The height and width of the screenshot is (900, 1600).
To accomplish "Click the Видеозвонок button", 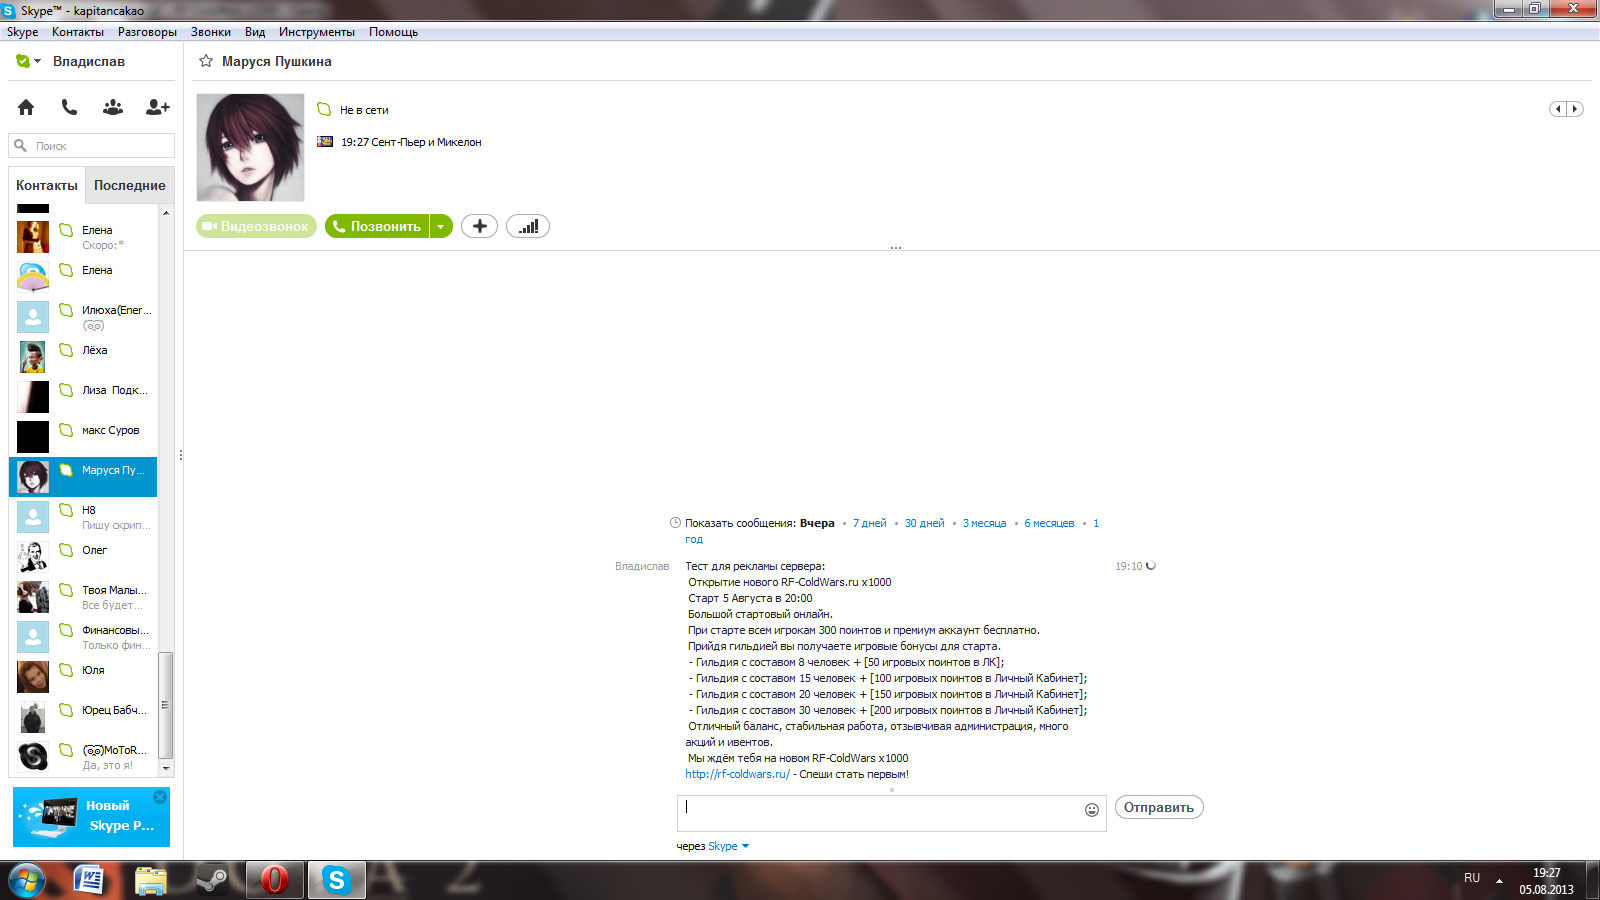I will [256, 226].
